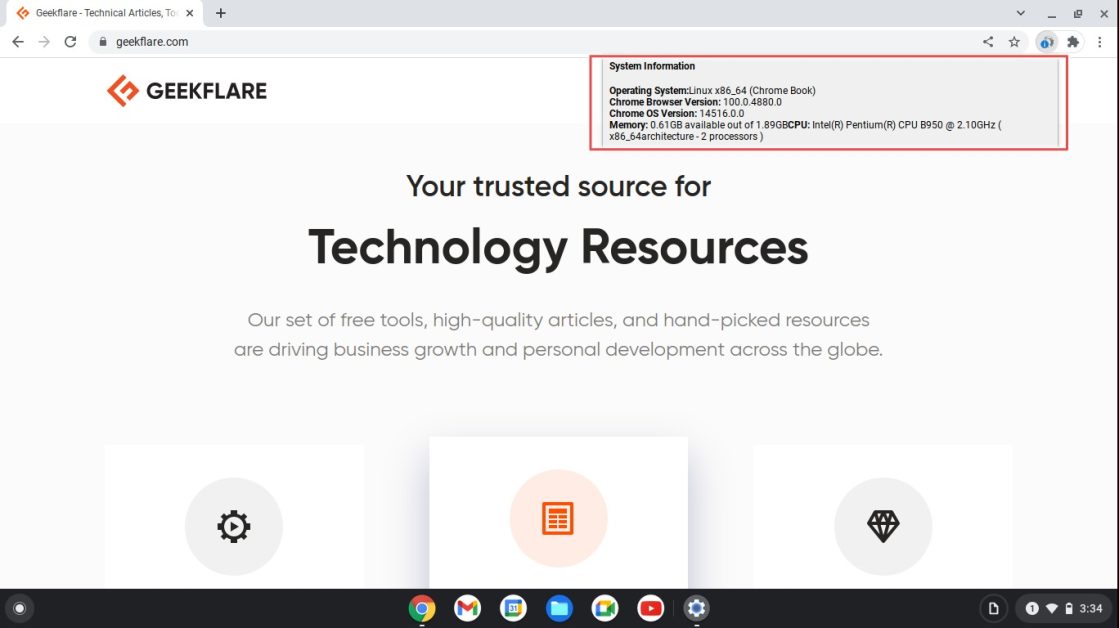This screenshot has height=628, width=1119.
Task: Open the ChromeOS launcher button
Action: point(19,608)
